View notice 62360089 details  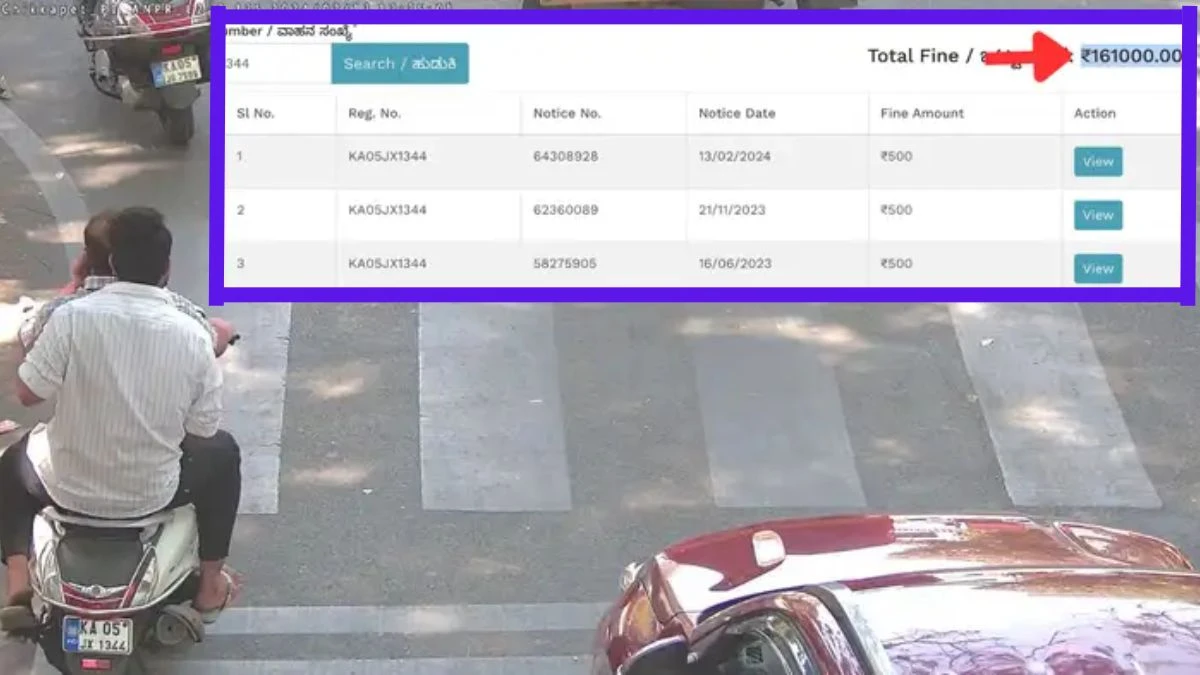[1098, 215]
